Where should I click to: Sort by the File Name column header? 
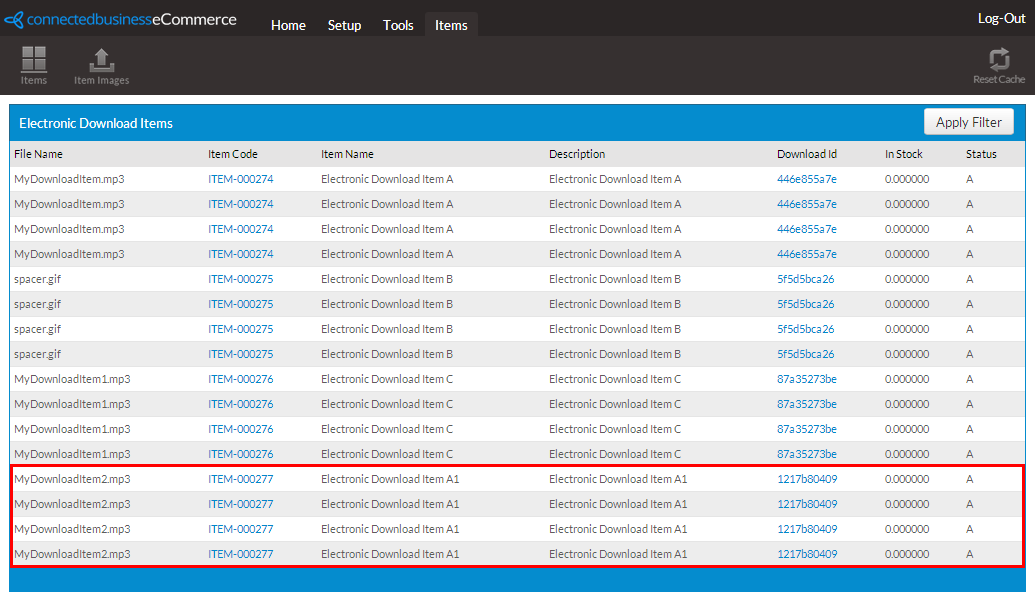click(38, 154)
